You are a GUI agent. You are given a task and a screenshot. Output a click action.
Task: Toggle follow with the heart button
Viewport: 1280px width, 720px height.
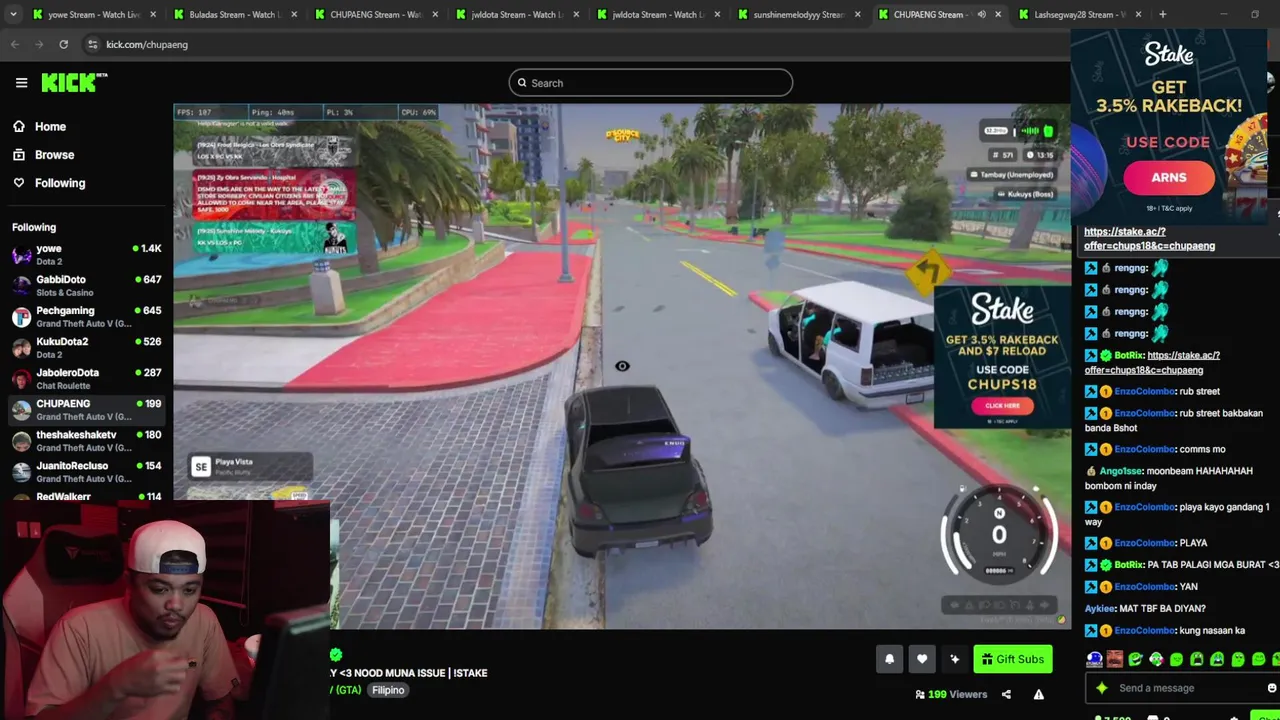pyautogui.click(x=922, y=659)
